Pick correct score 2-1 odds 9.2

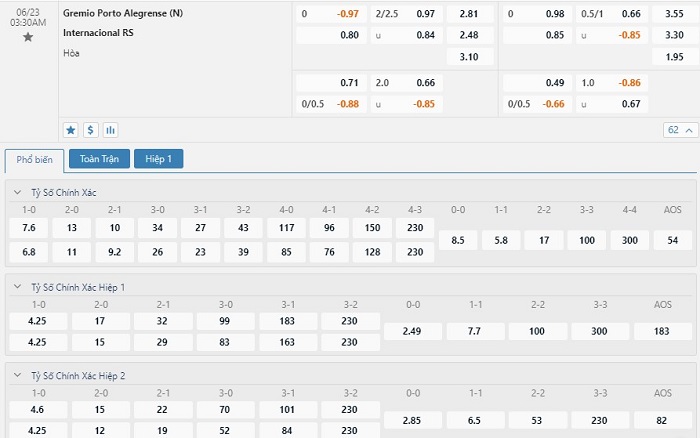(x=115, y=252)
